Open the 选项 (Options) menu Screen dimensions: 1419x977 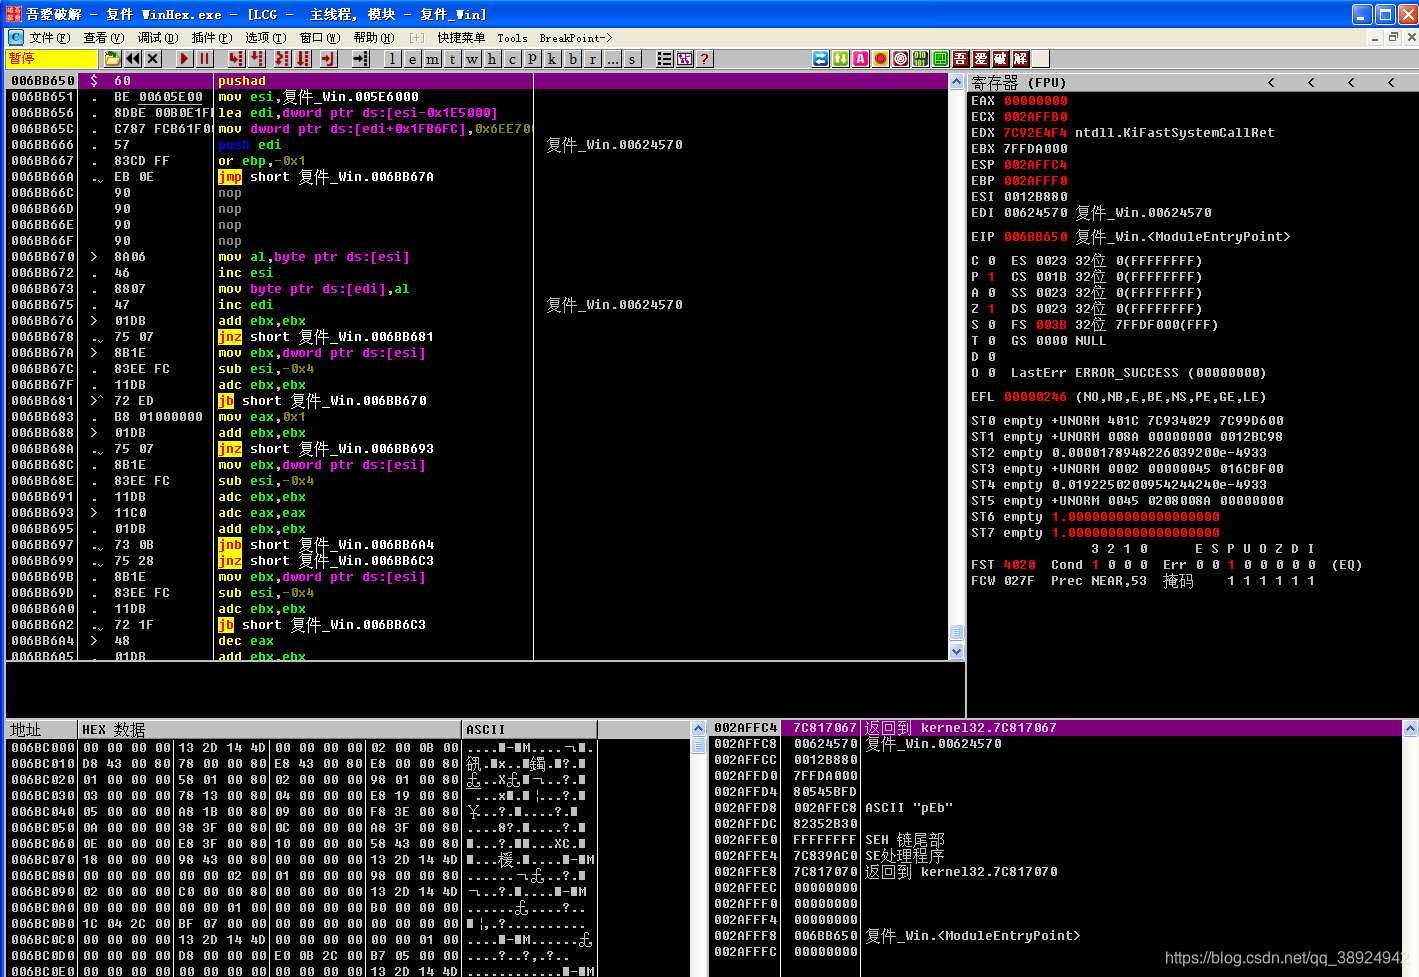[x=266, y=38]
